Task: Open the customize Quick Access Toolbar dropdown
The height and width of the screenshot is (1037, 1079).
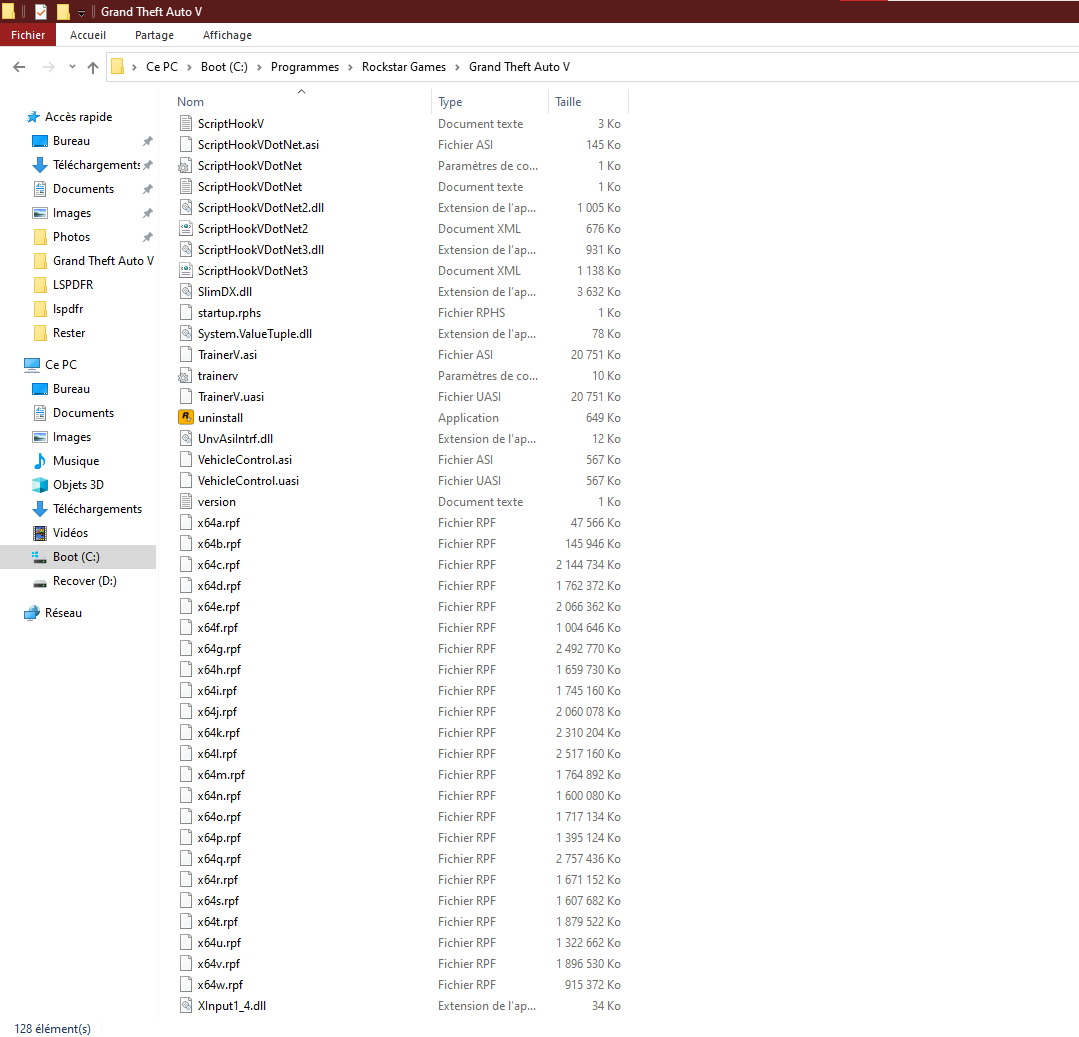Action: point(81,12)
